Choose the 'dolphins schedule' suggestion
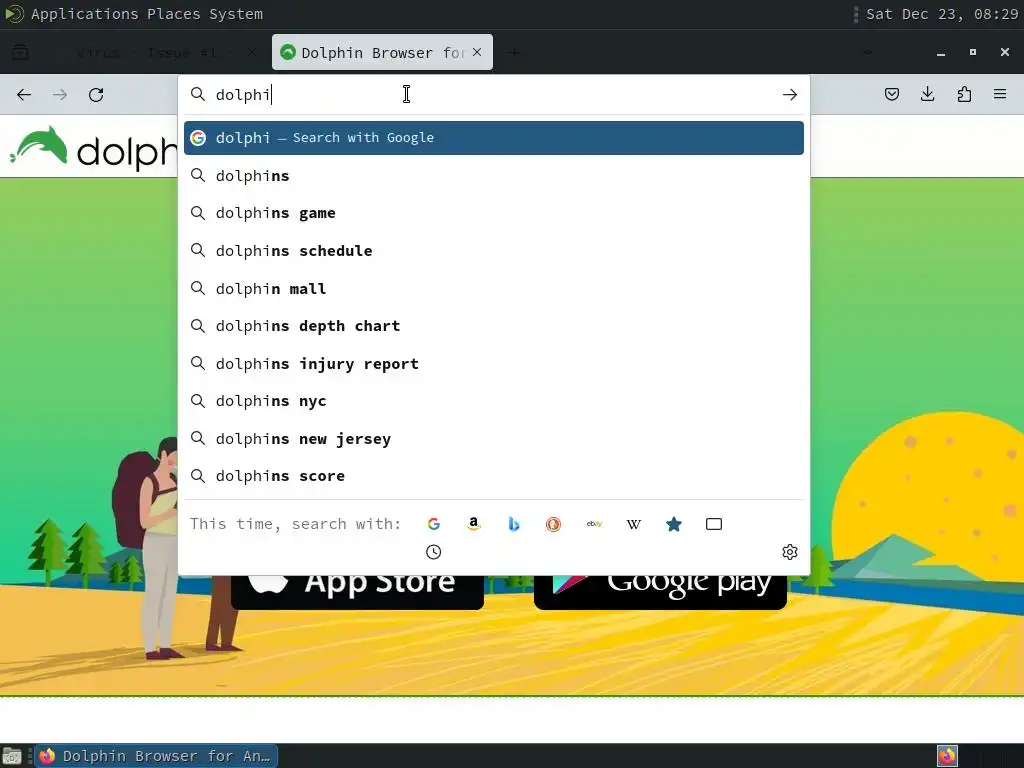1024x768 pixels. (x=494, y=251)
